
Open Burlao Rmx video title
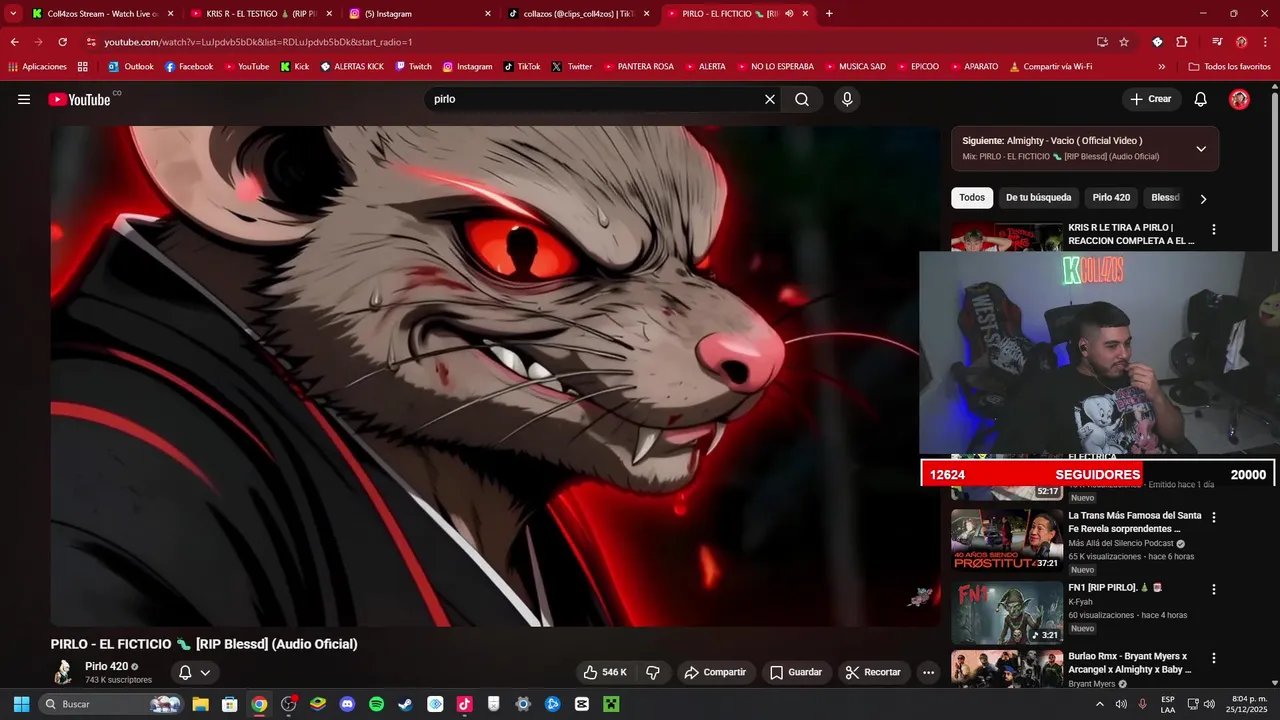point(1129,663)
